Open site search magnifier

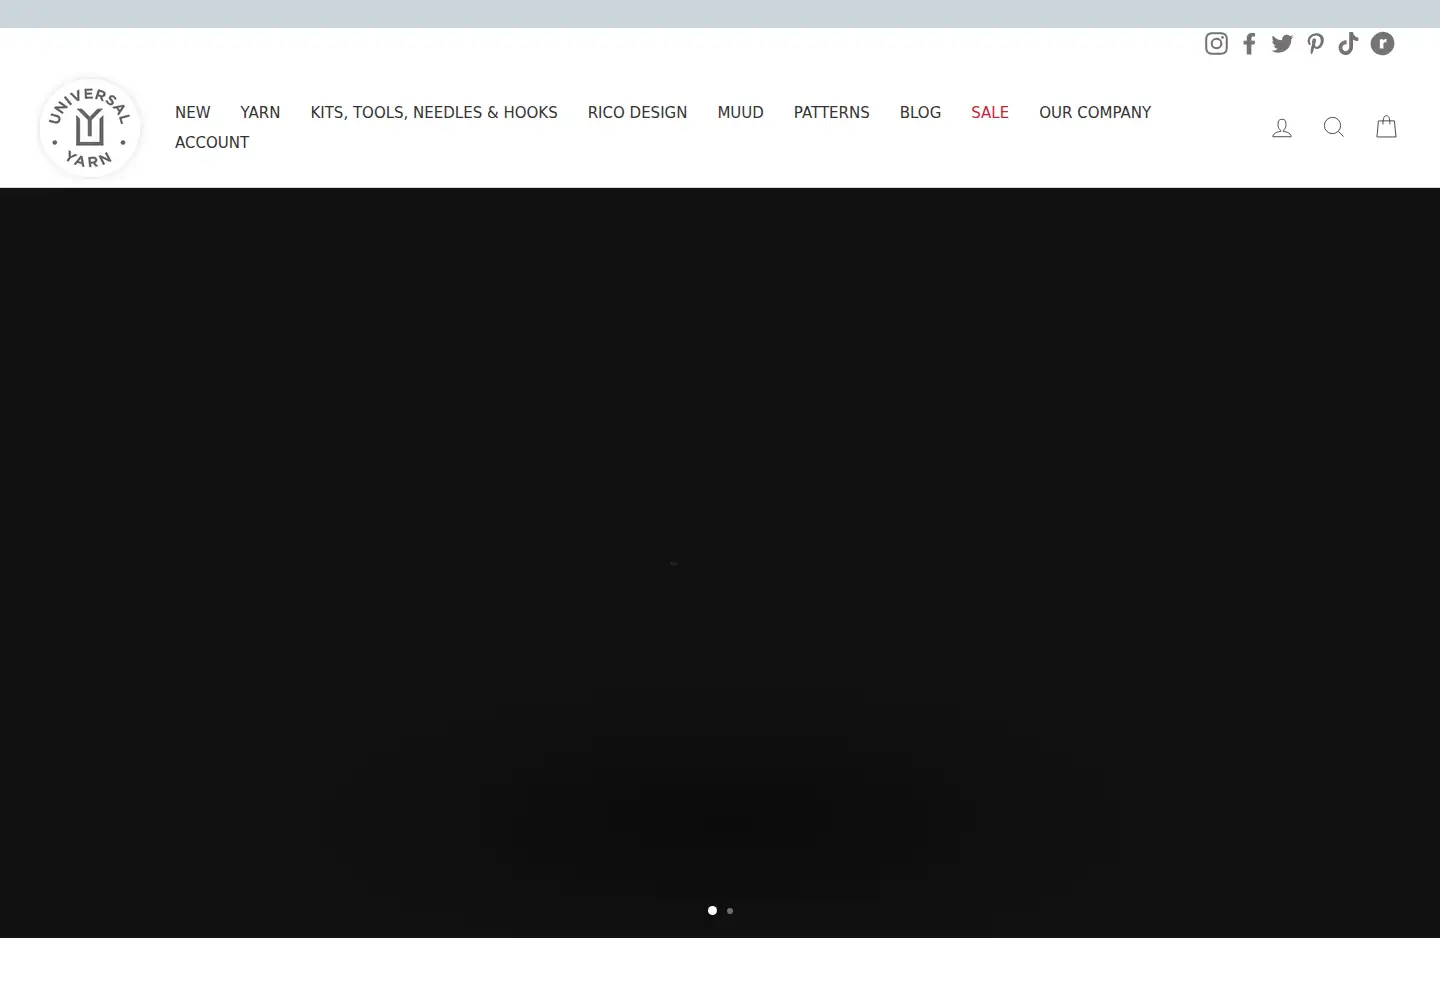click(x=1334, y=127)
